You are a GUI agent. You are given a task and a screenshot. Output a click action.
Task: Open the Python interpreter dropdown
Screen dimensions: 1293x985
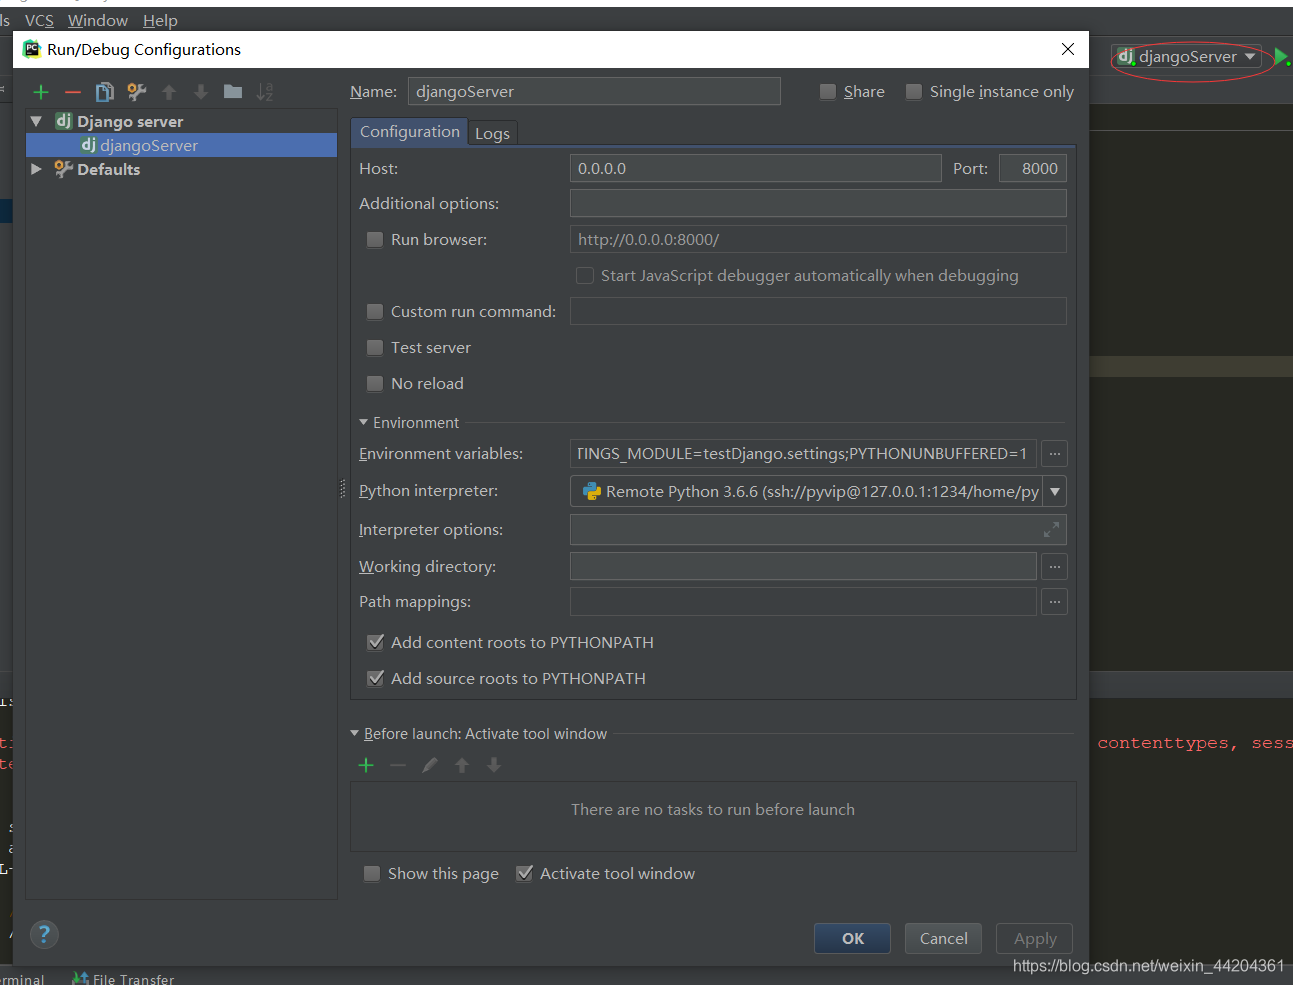[x=1055, y=491]
